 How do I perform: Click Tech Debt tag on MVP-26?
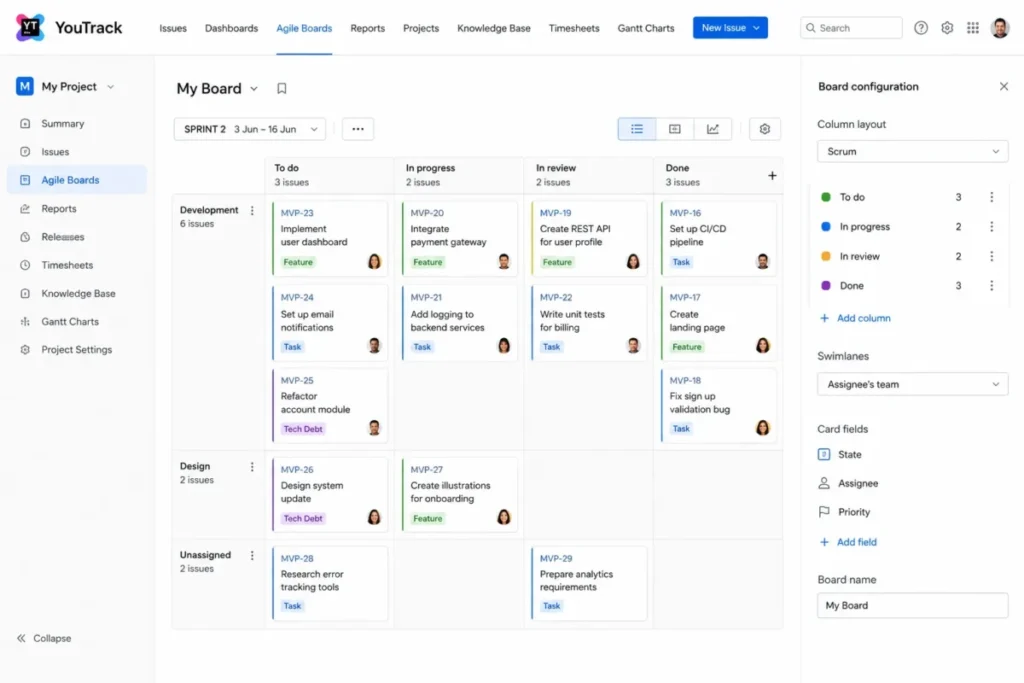(303, 518)
